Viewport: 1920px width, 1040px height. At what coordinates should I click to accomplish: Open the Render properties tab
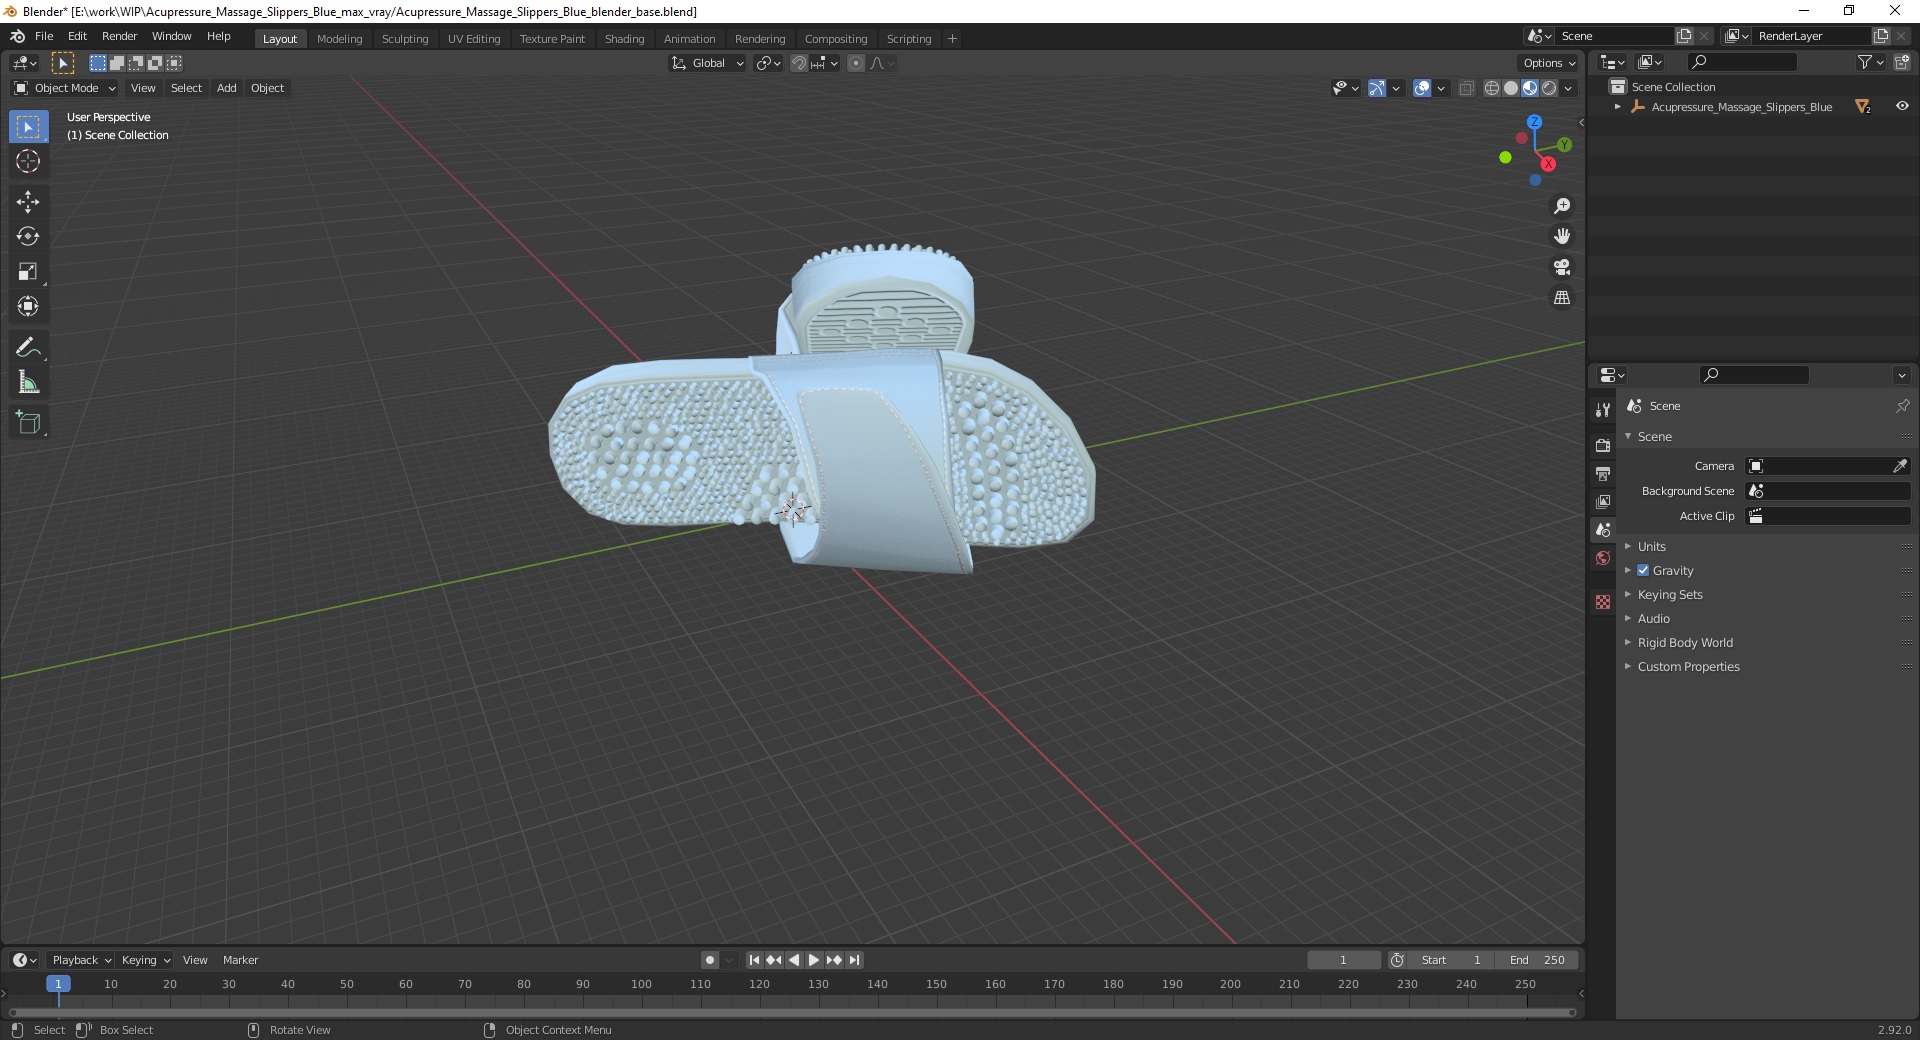tap(1603, 445)
